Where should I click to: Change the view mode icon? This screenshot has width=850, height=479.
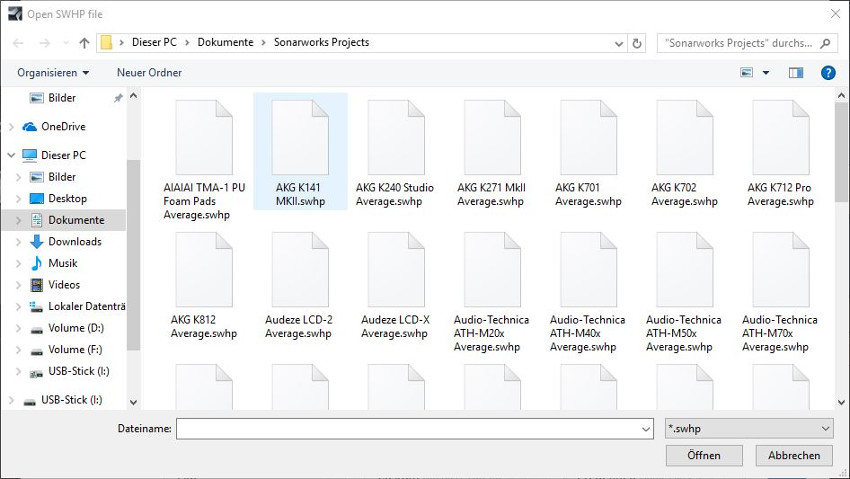pos(746,73)
